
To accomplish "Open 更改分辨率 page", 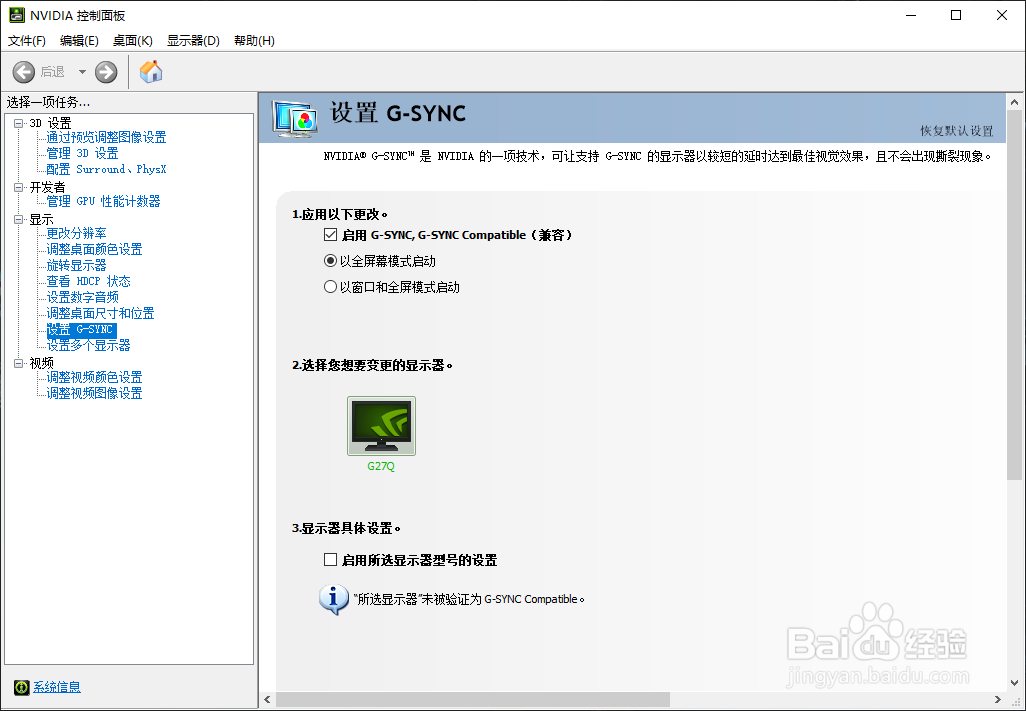I will tap(76, 234).
